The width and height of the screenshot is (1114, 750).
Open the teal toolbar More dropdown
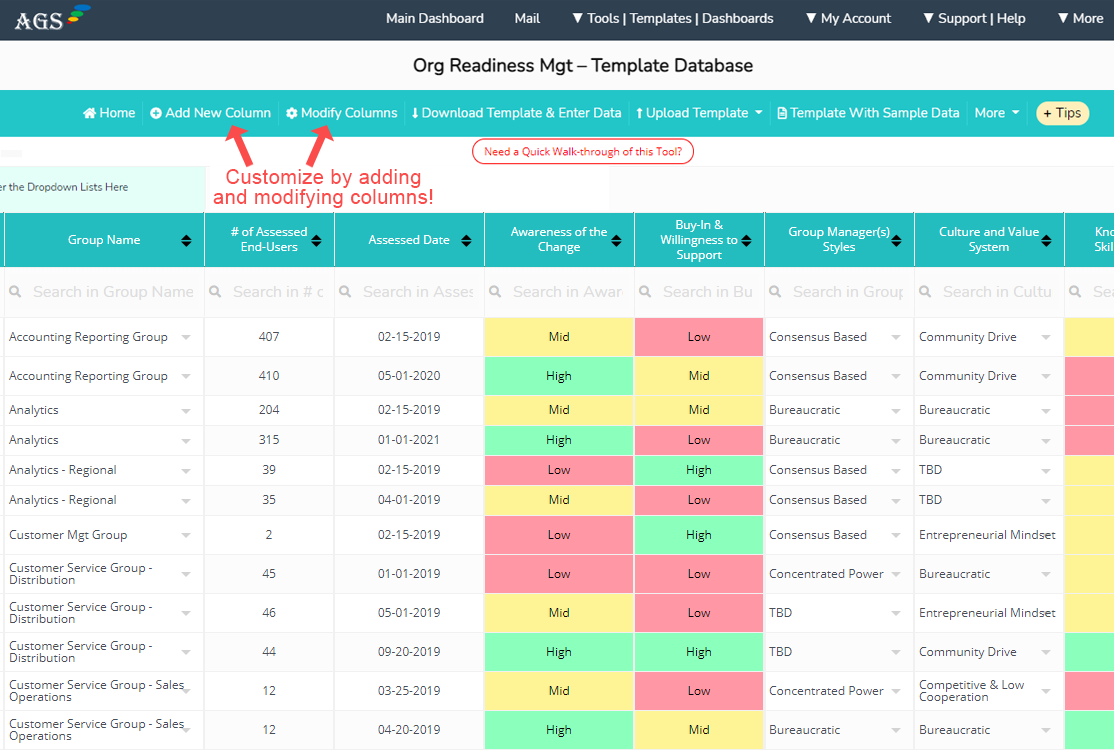click(997, 113)
